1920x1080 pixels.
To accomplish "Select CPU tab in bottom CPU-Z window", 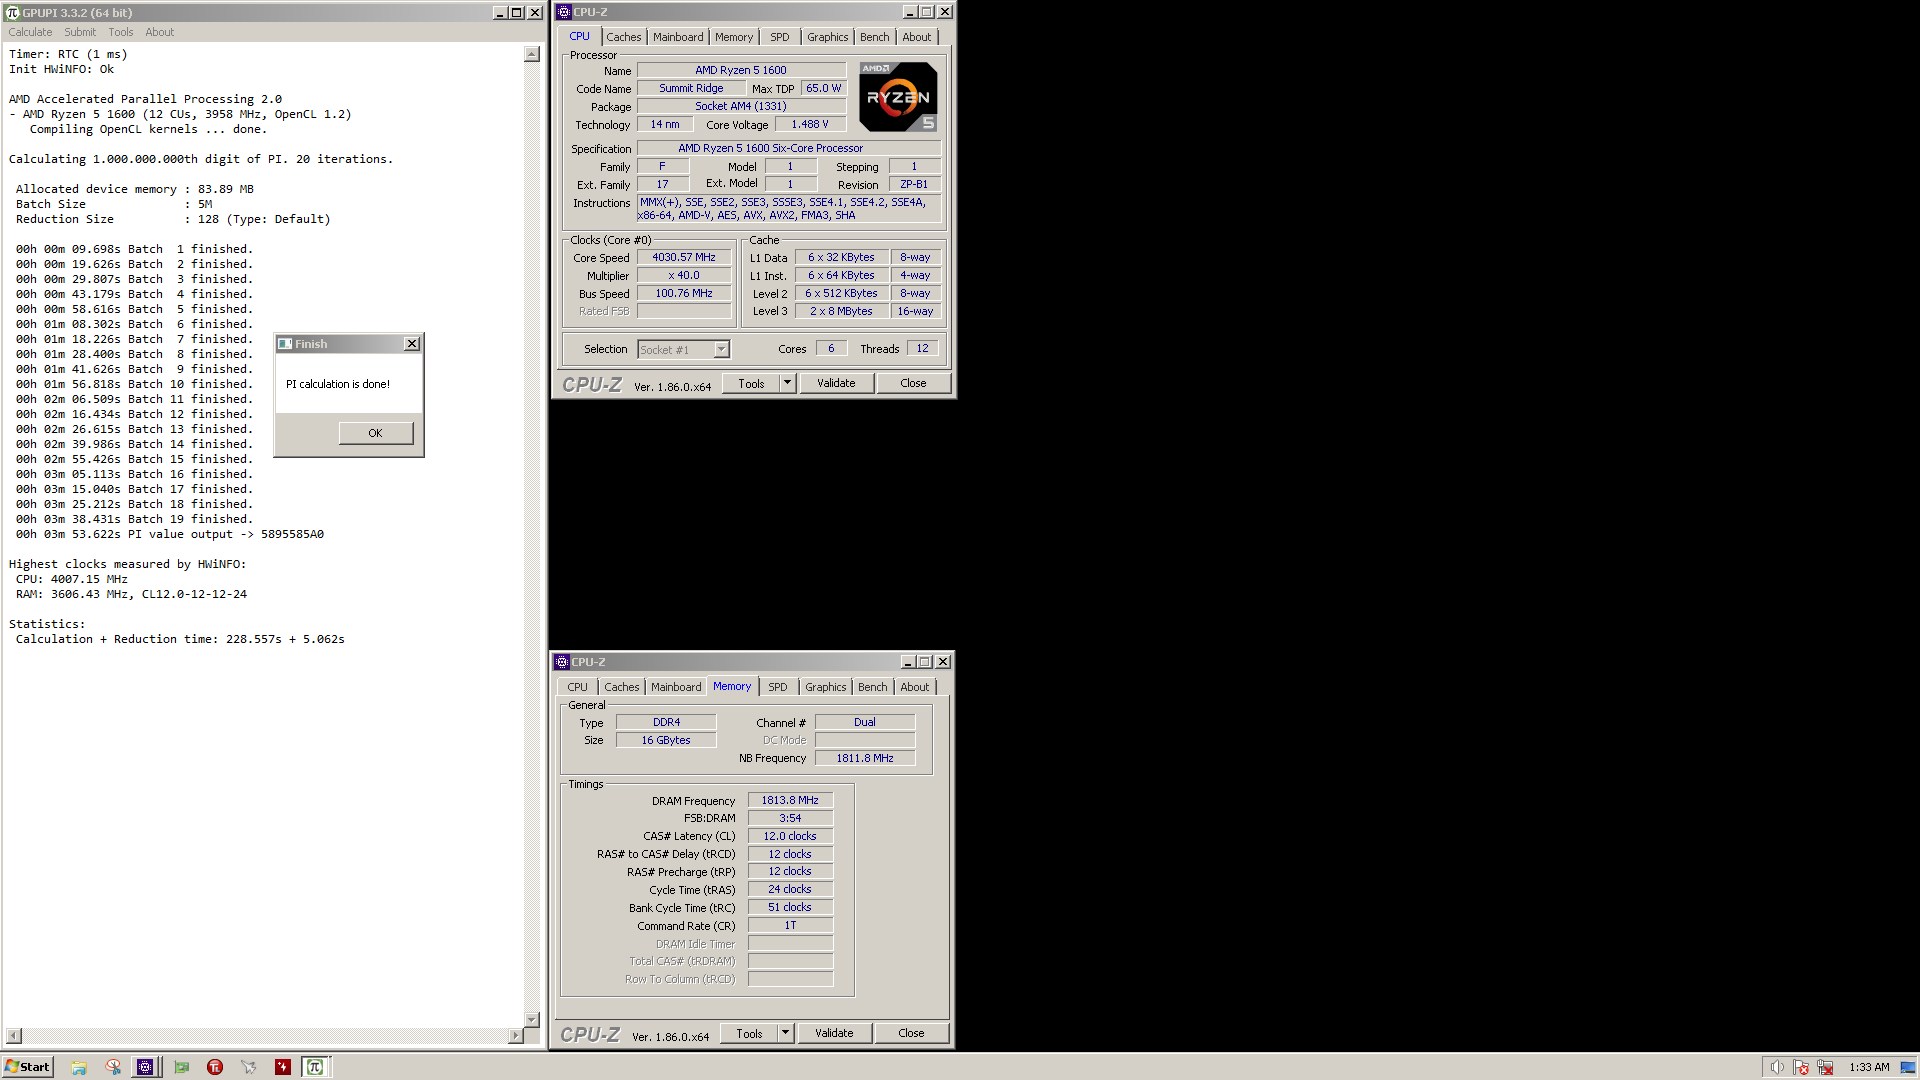I will coord(578,687).
